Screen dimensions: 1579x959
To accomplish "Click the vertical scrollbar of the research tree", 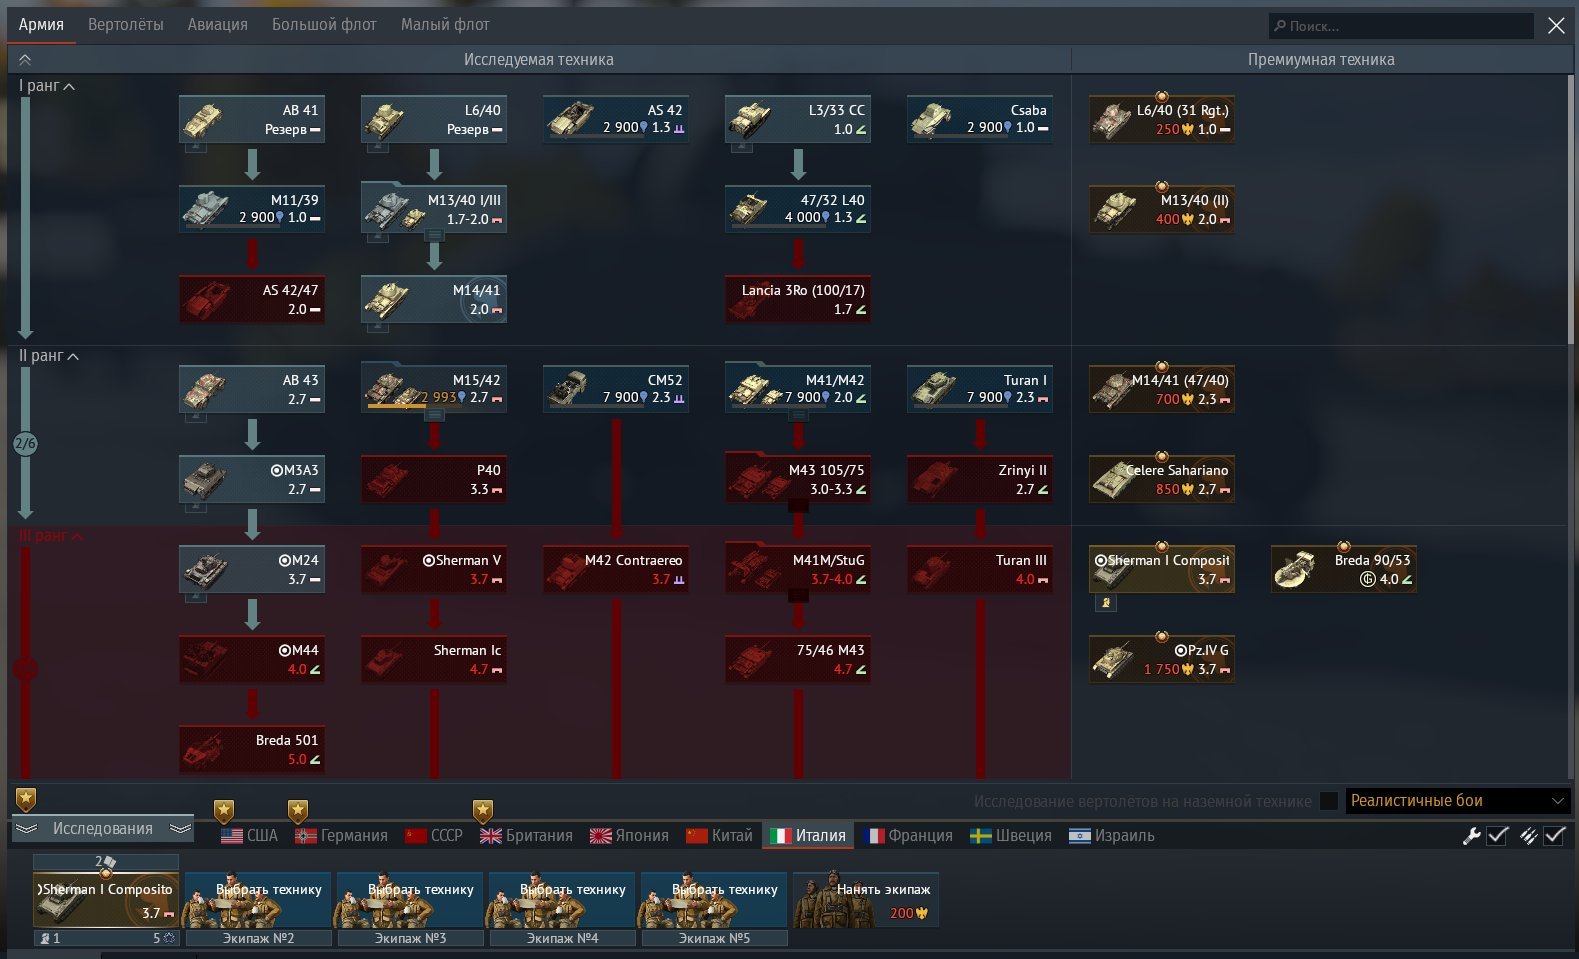I will [x=1572, y=210].
